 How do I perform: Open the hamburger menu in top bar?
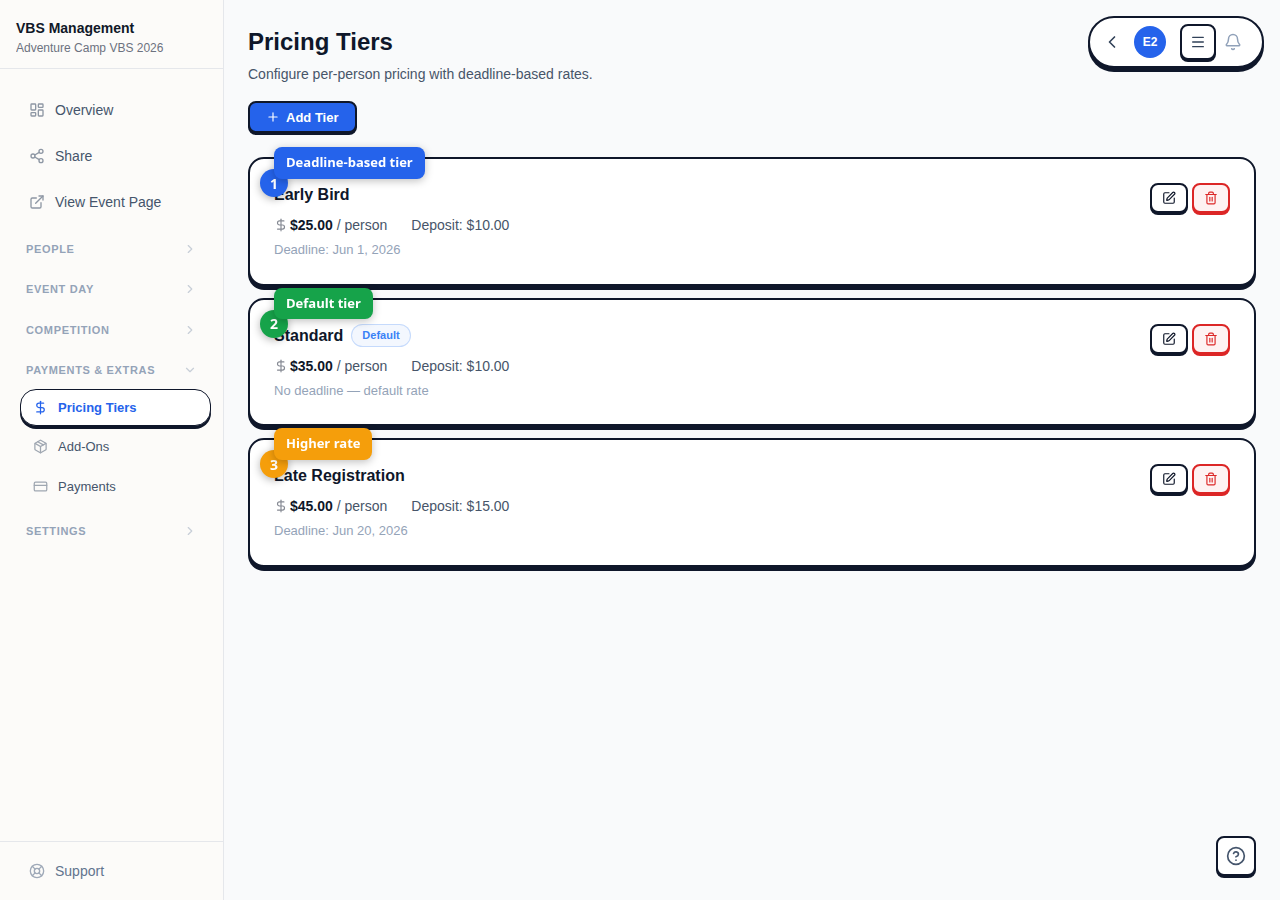[1198, 42]
